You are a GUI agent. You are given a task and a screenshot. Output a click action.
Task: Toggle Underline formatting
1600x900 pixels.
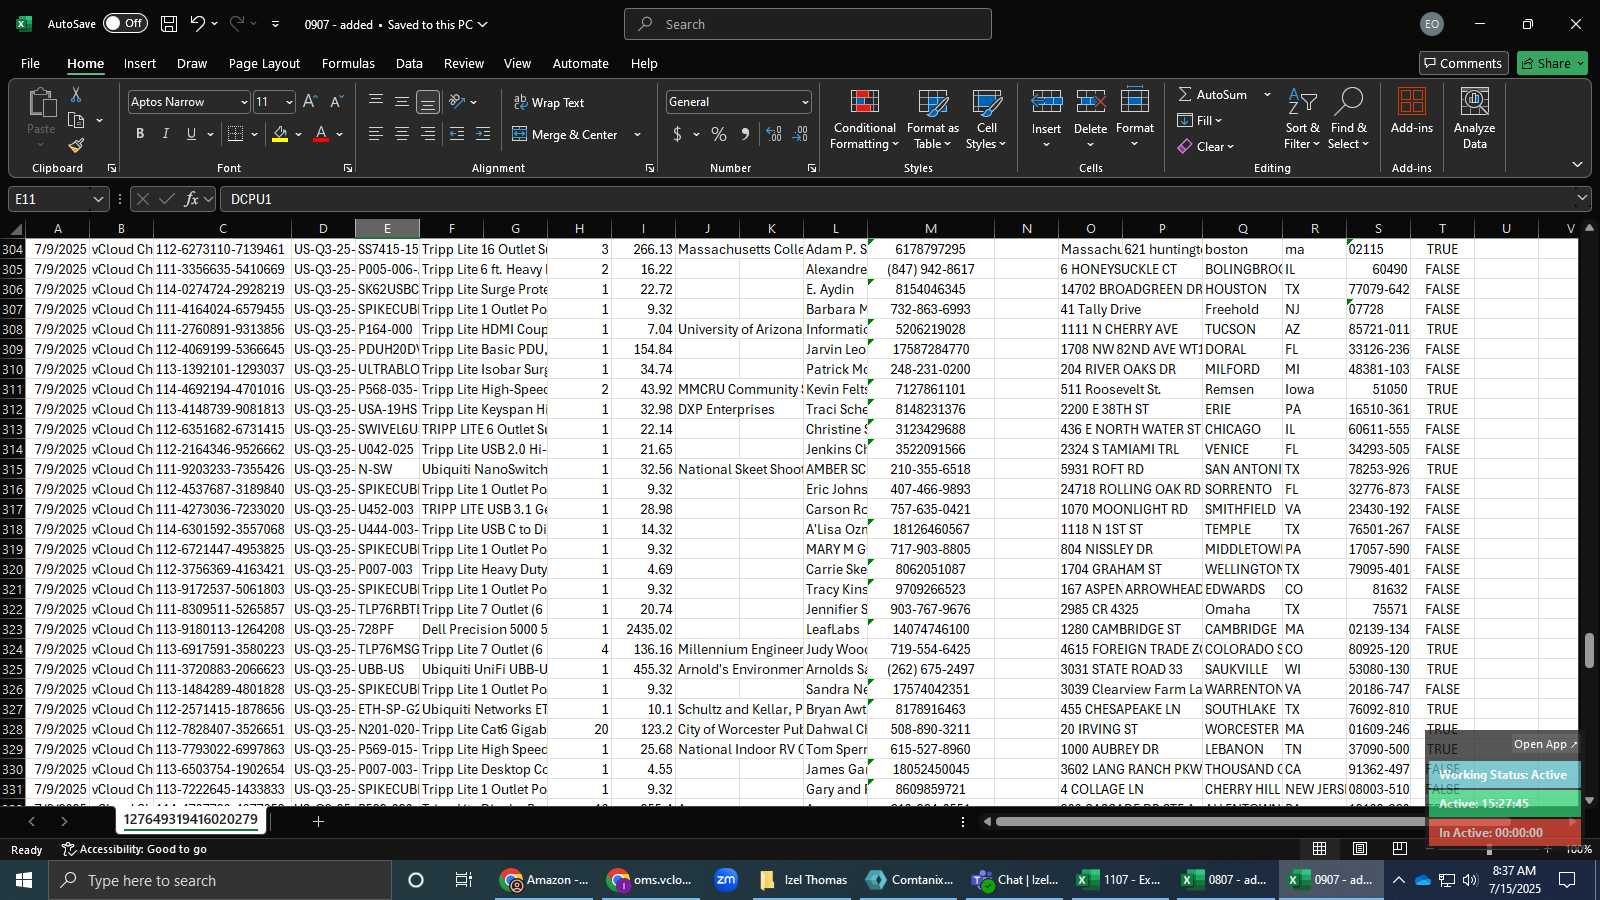pos(191,134)
